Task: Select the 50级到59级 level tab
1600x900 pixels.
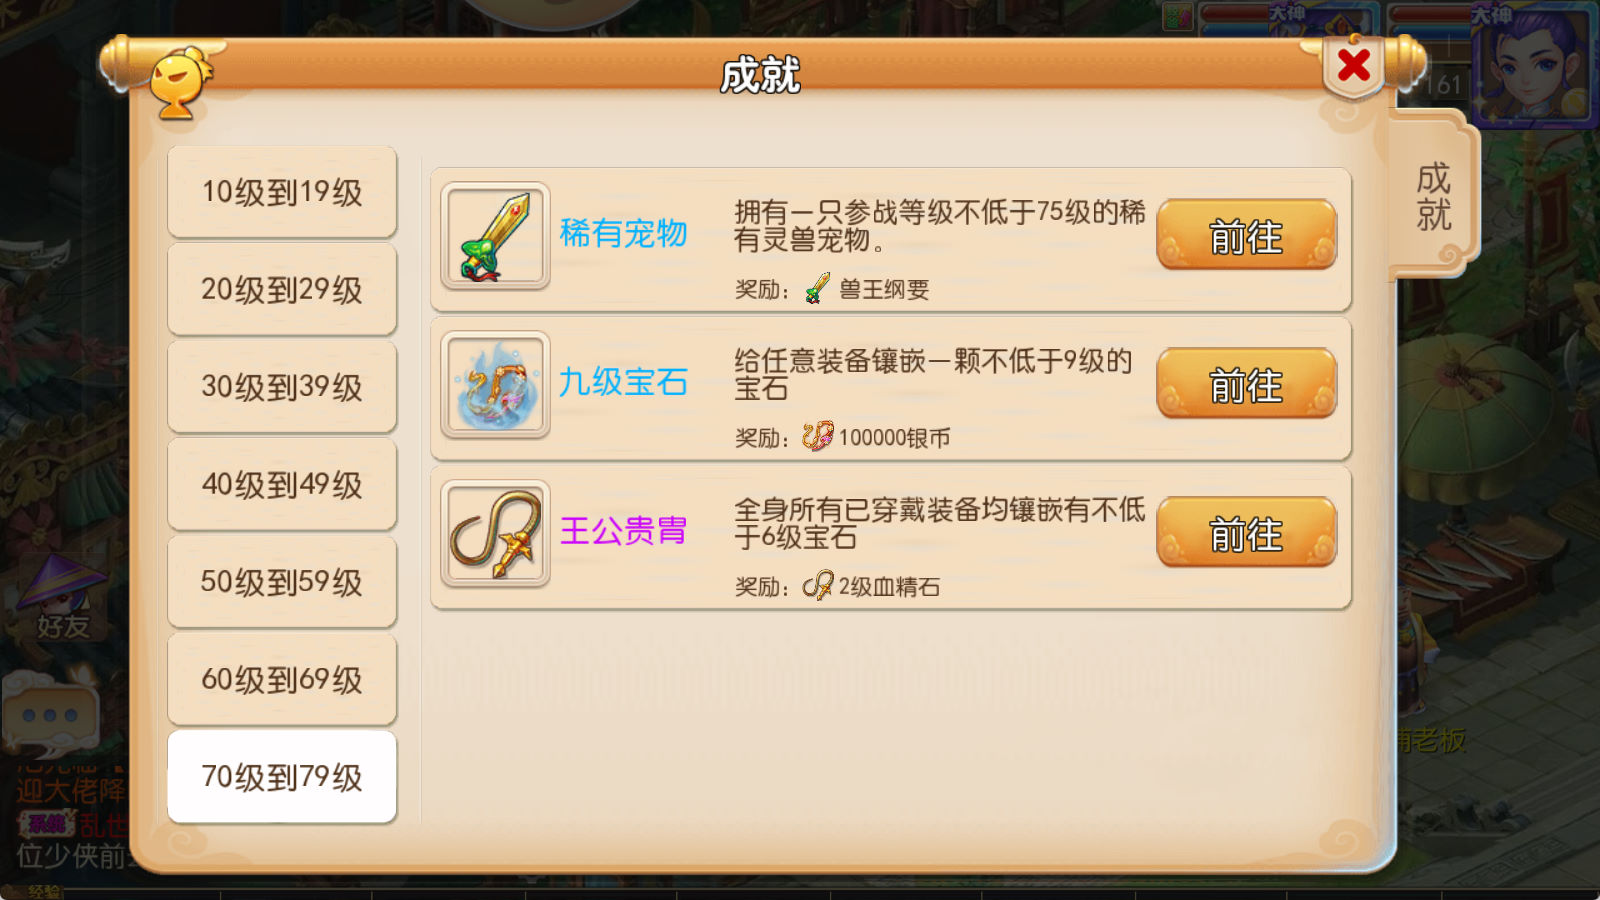Action: point(282,581)
